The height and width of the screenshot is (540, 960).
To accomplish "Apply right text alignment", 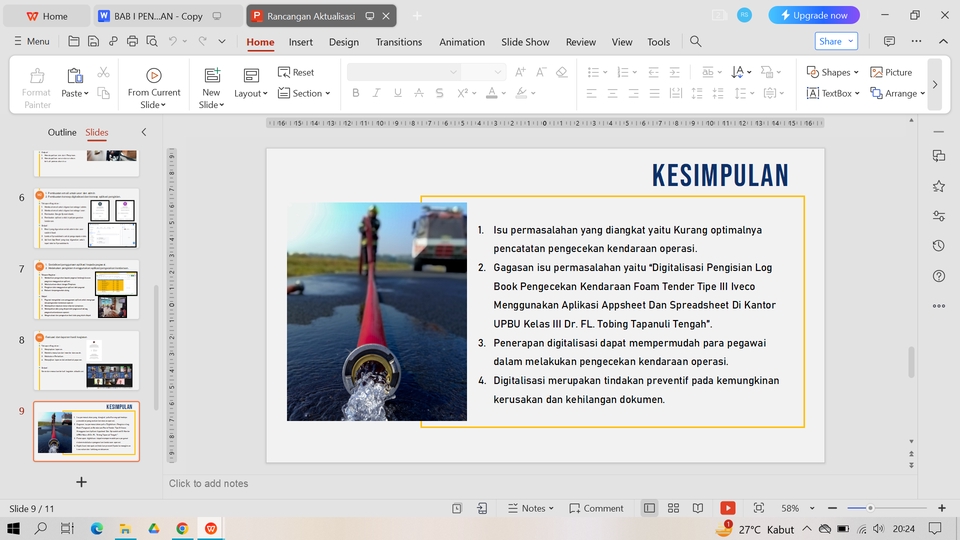I will tap(633, 94).
